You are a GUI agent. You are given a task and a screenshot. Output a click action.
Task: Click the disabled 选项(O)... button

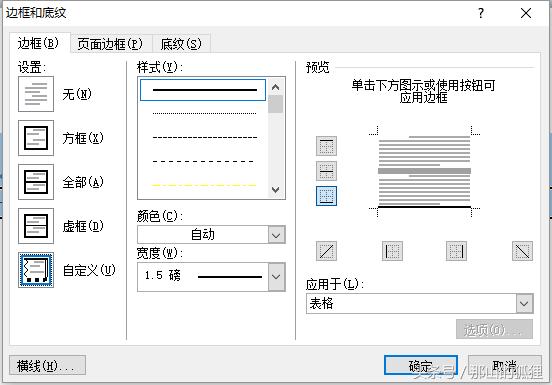pos(494,329)
